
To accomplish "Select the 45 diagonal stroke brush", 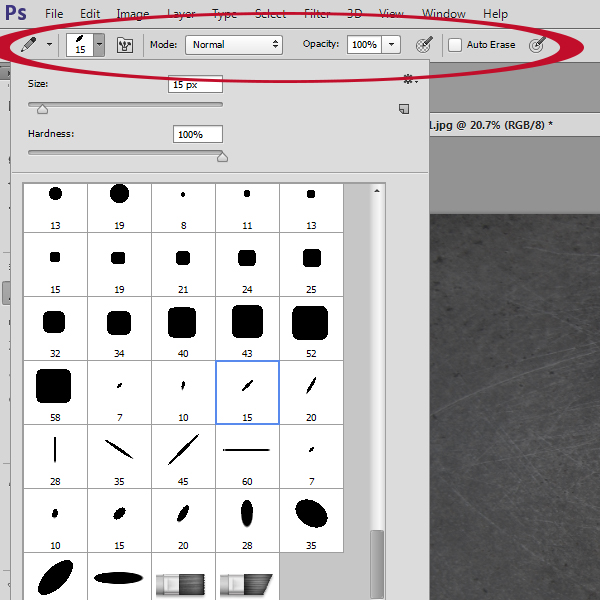I will [182, 450].
